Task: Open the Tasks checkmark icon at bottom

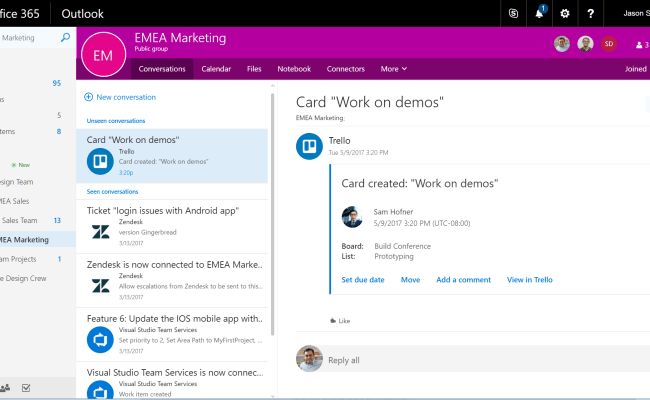Action: (26, 388)
